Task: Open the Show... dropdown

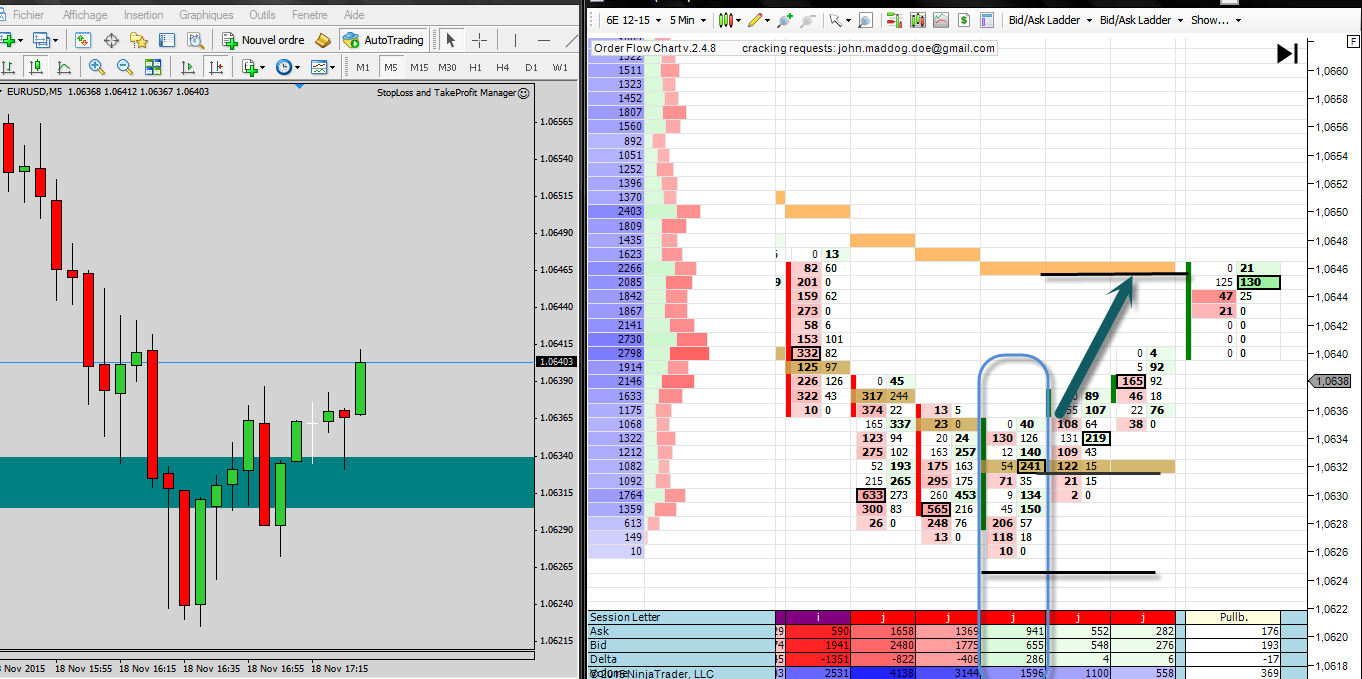Action: [1215, 19]
